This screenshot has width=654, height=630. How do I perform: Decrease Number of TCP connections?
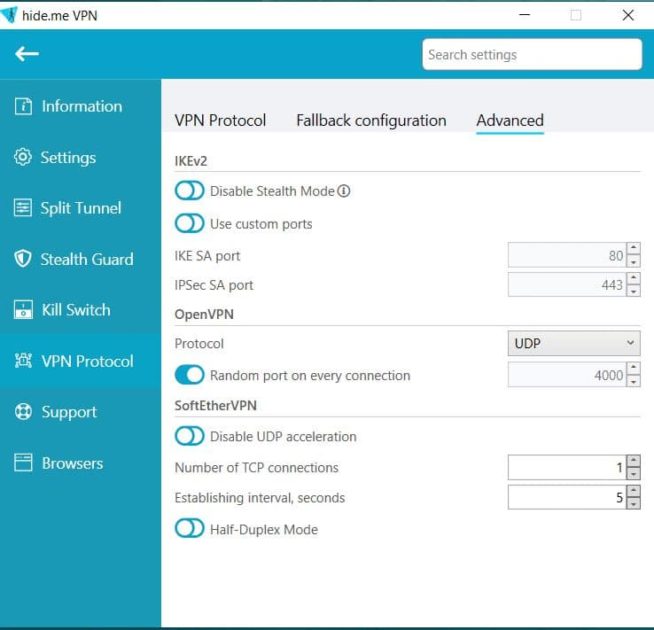(x=634, y=474)
